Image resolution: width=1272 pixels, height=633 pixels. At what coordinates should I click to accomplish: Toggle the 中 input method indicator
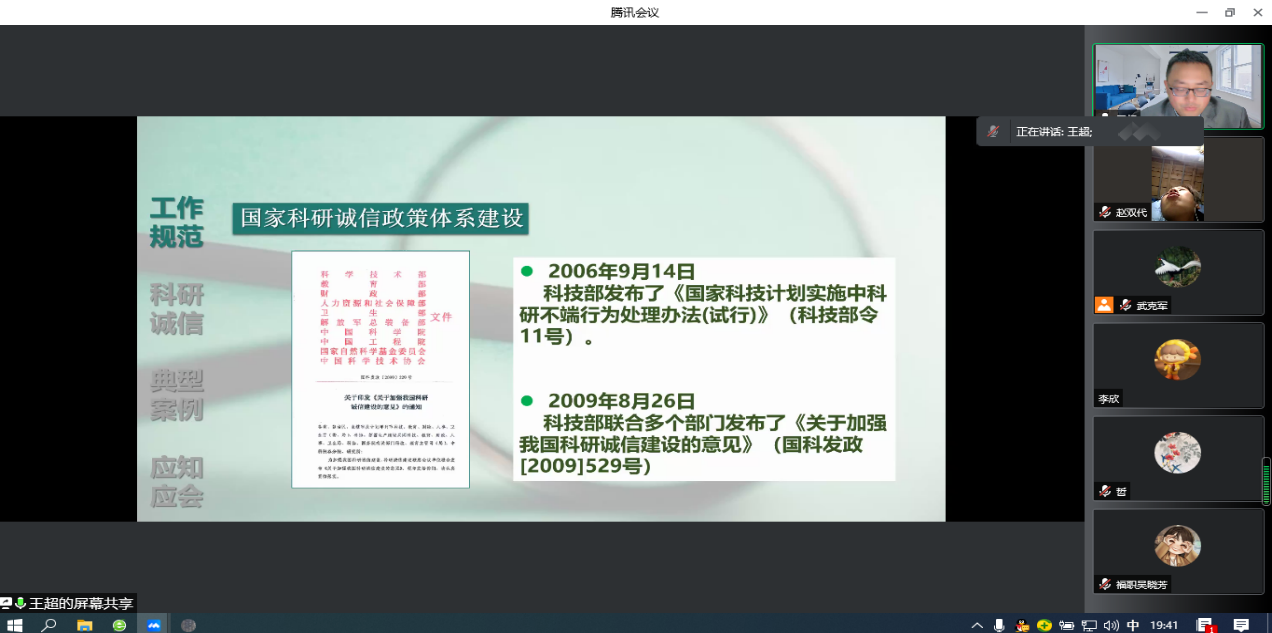1133,625
